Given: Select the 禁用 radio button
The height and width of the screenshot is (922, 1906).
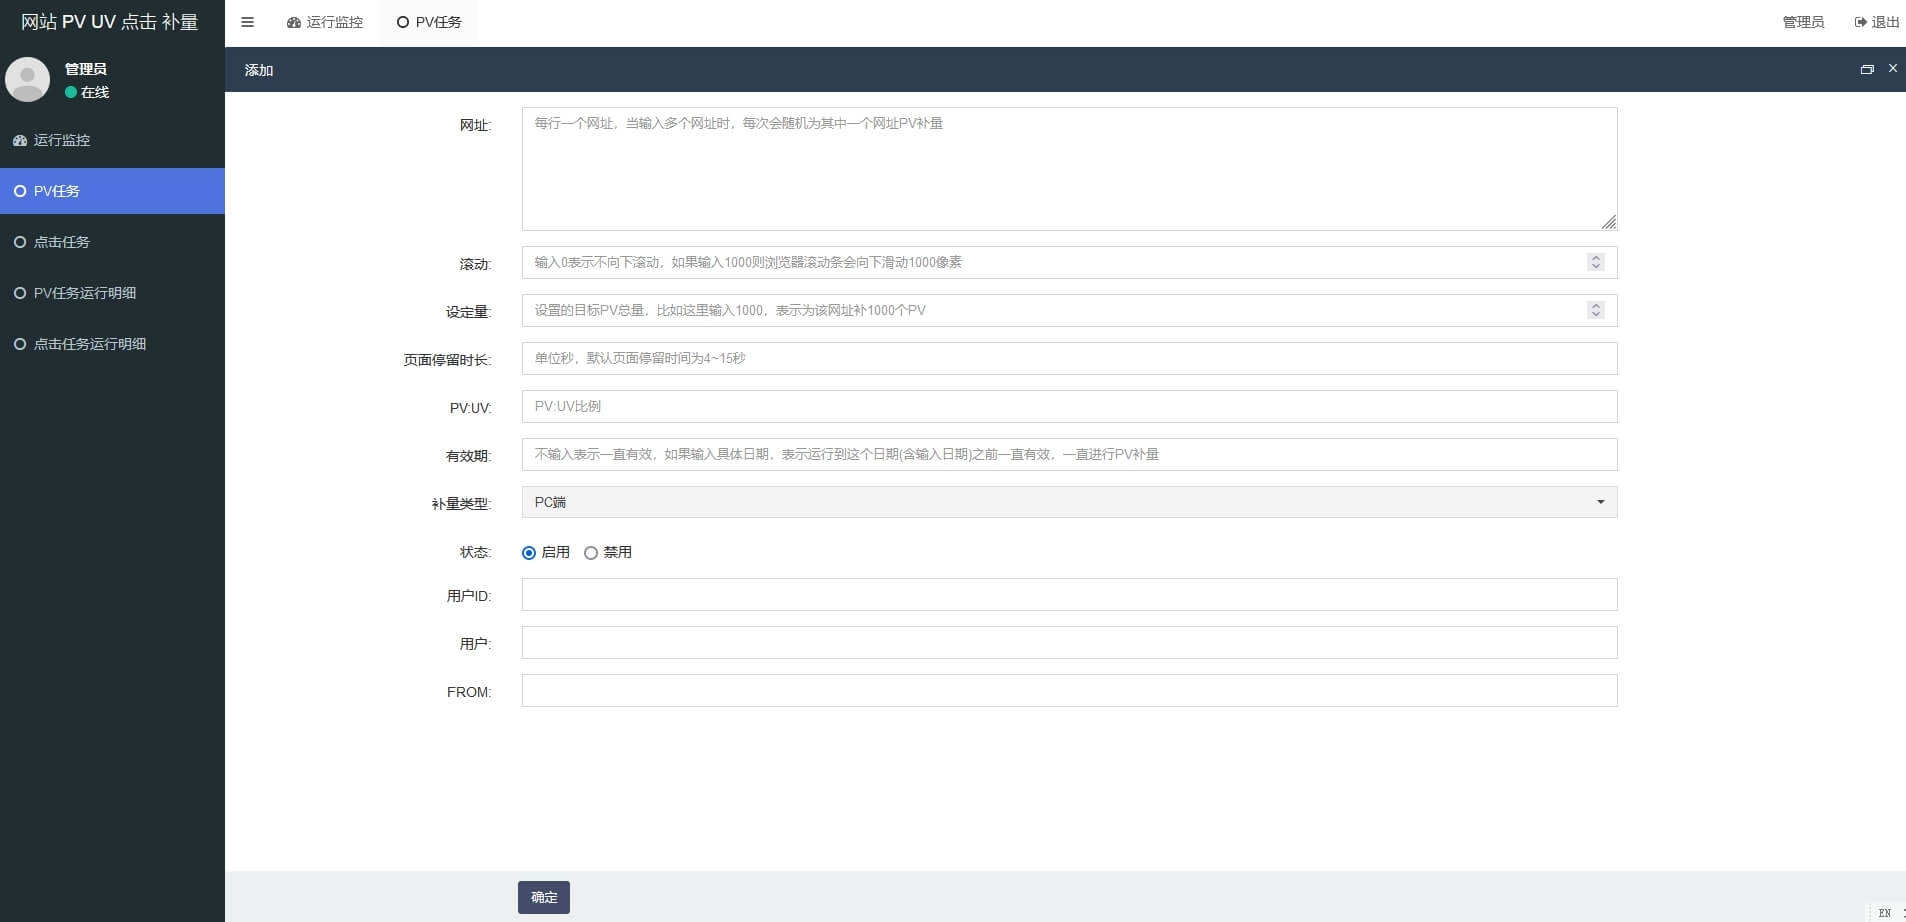Looking at the screenshot, I should point(591,553).
